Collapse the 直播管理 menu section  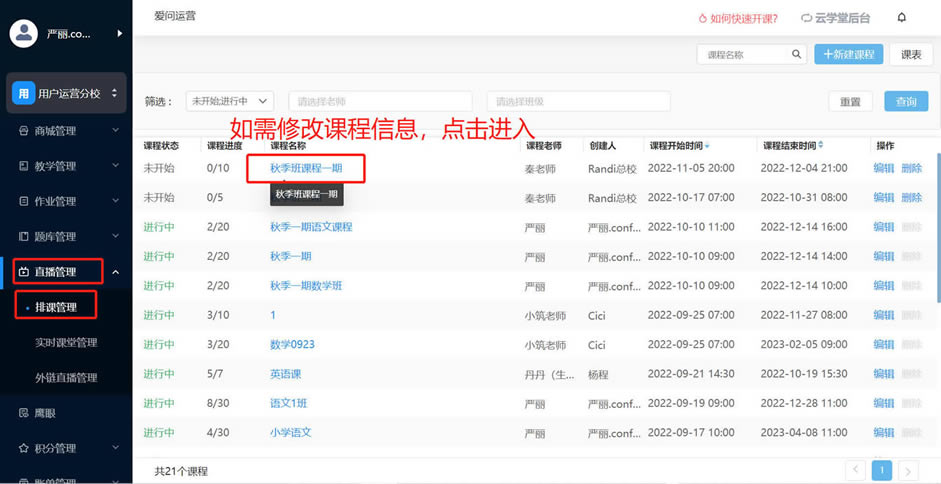(116, 272)
